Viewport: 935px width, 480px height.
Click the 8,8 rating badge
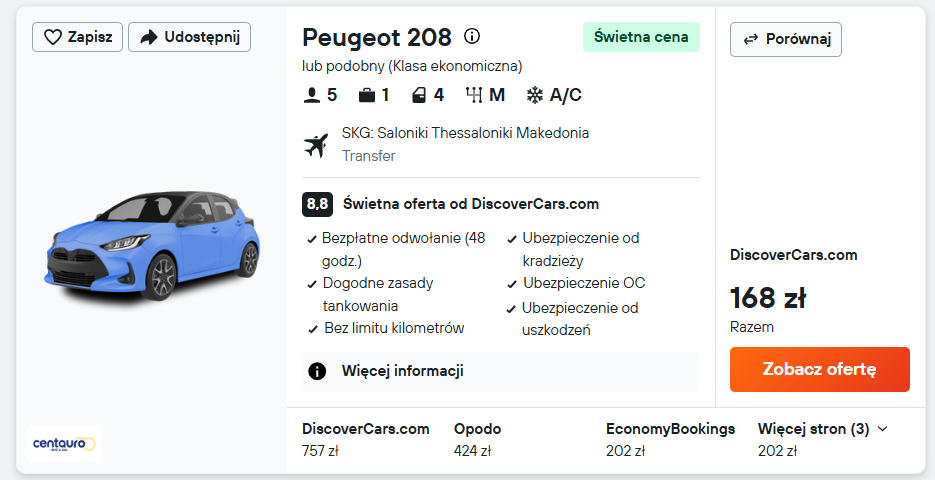317,204
